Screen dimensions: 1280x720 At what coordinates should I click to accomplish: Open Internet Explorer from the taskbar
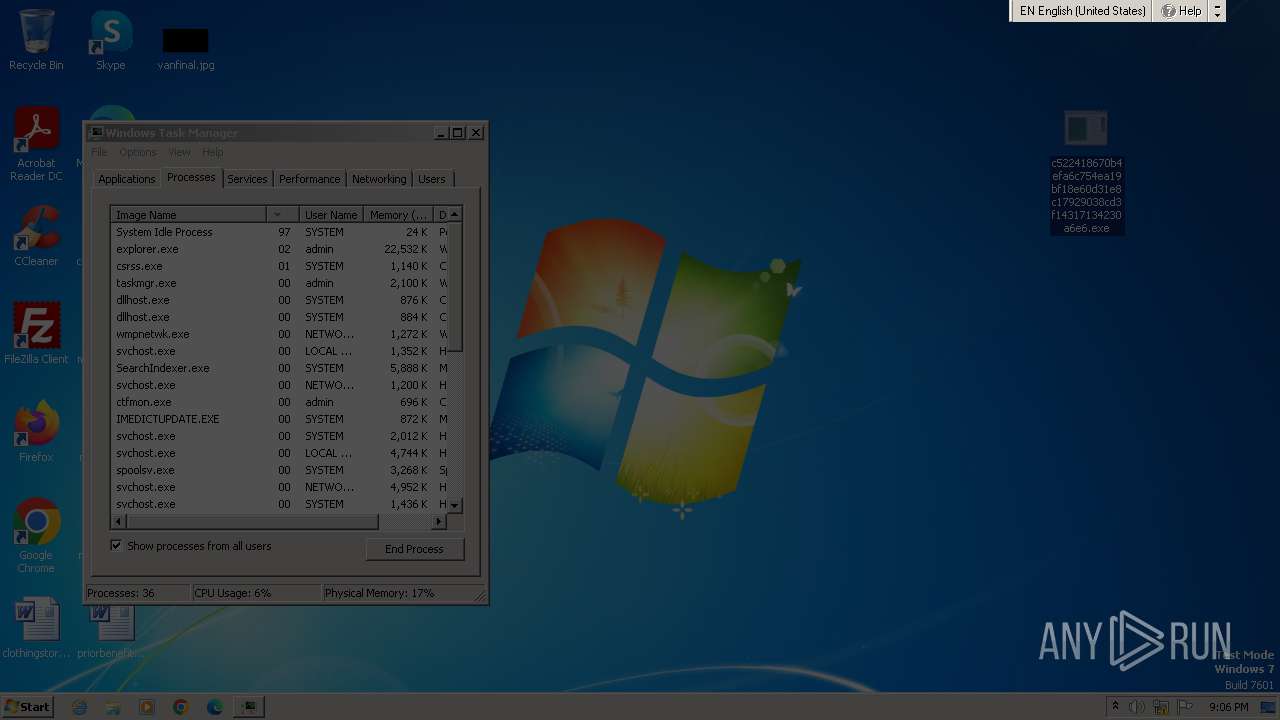(x=80, y=707)
